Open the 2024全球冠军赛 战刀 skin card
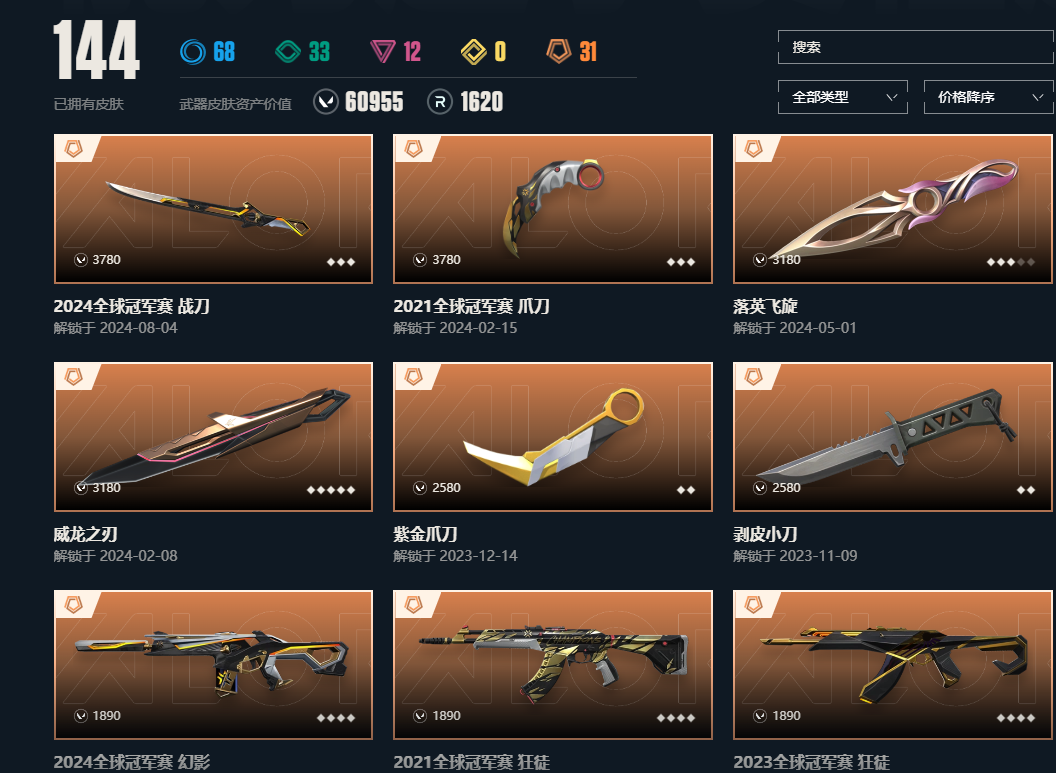 click(213, 209)
